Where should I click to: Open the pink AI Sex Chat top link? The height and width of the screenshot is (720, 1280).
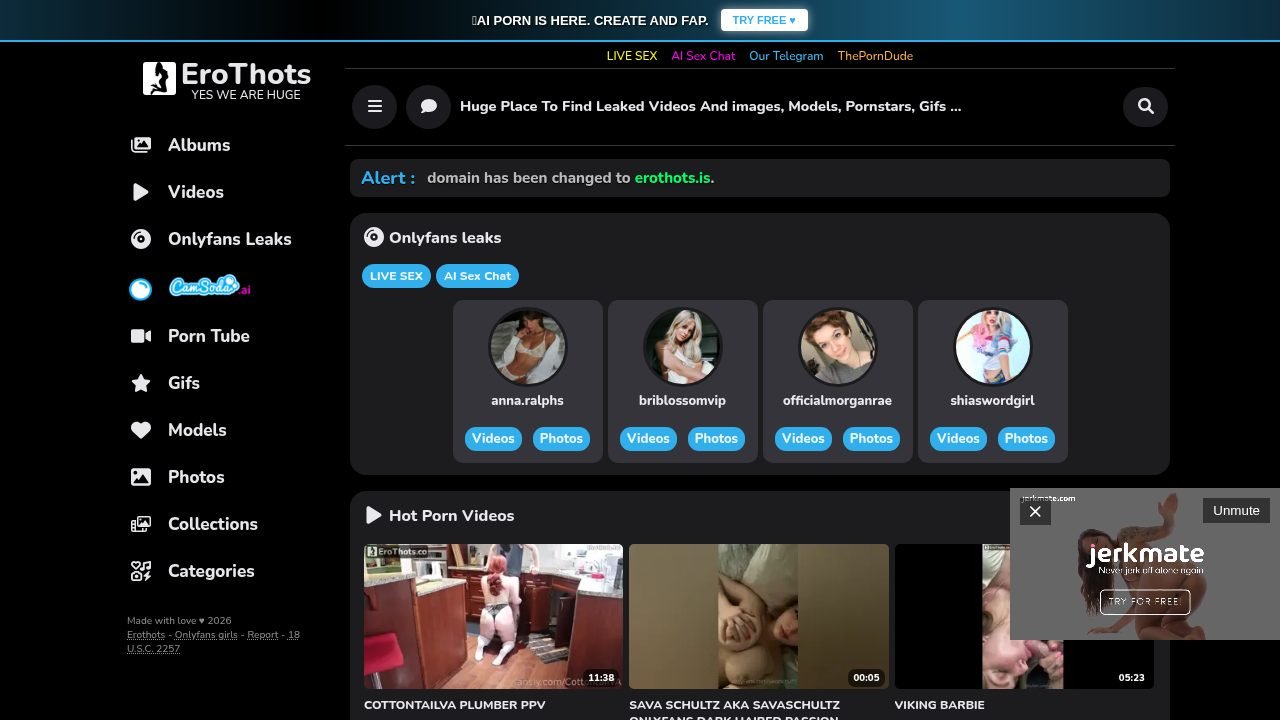(x=703, y=56)
